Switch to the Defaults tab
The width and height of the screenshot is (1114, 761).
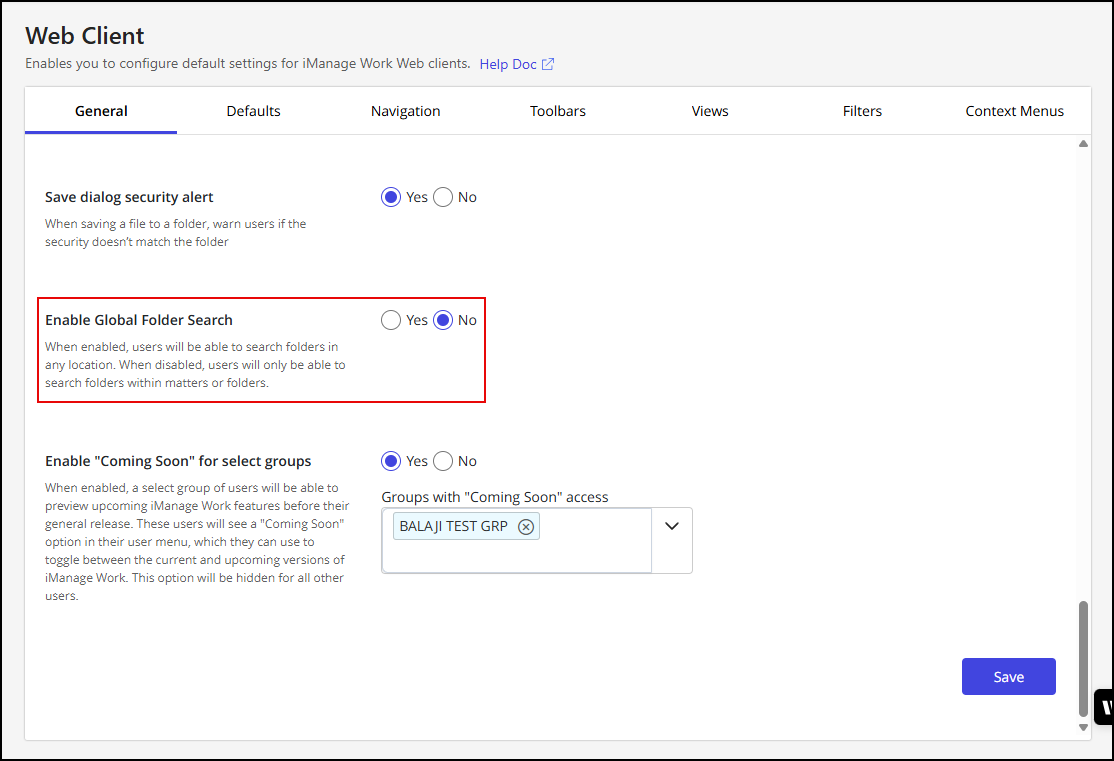(x=253, y=111)
